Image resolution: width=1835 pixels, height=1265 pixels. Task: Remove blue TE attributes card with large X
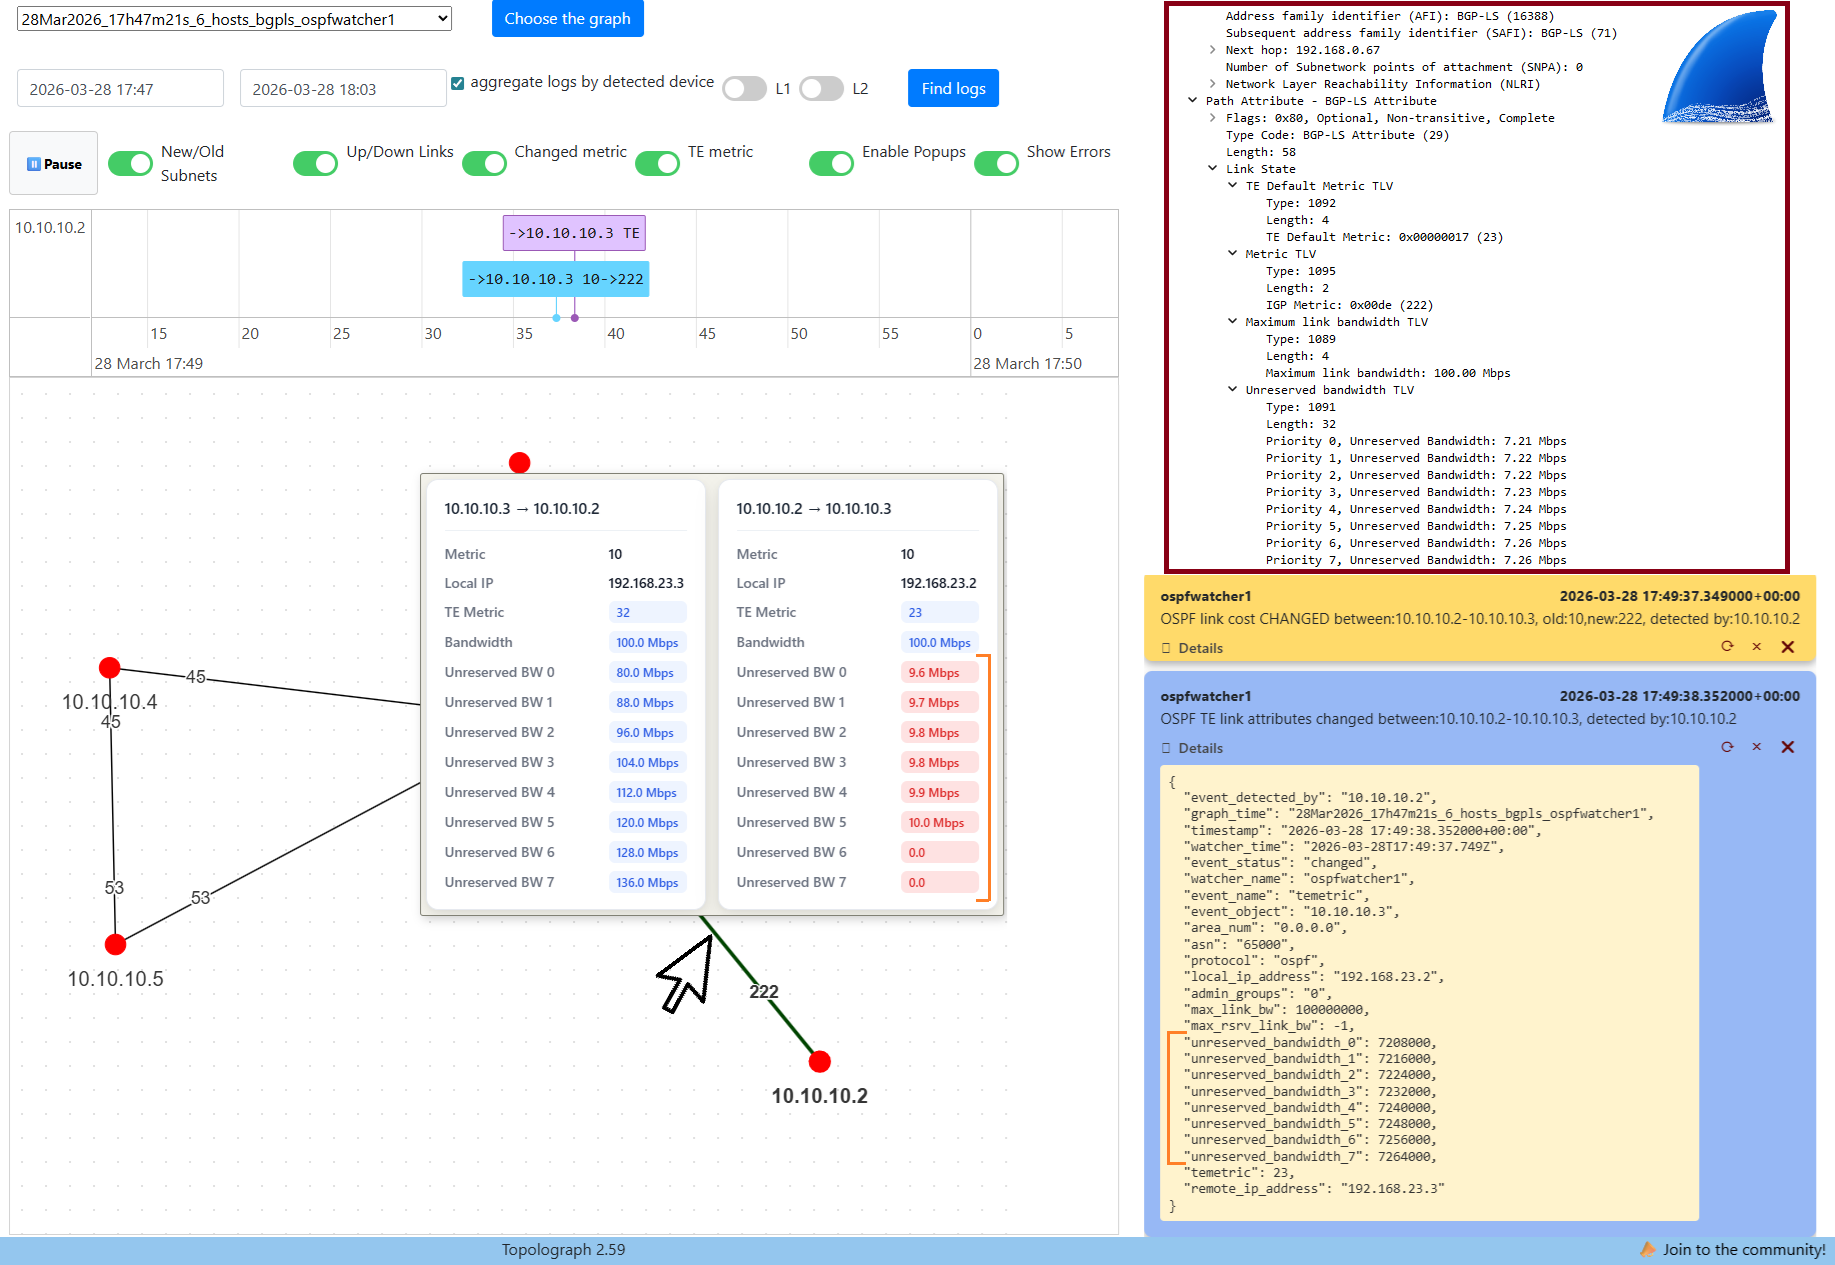pos(1788,747)
